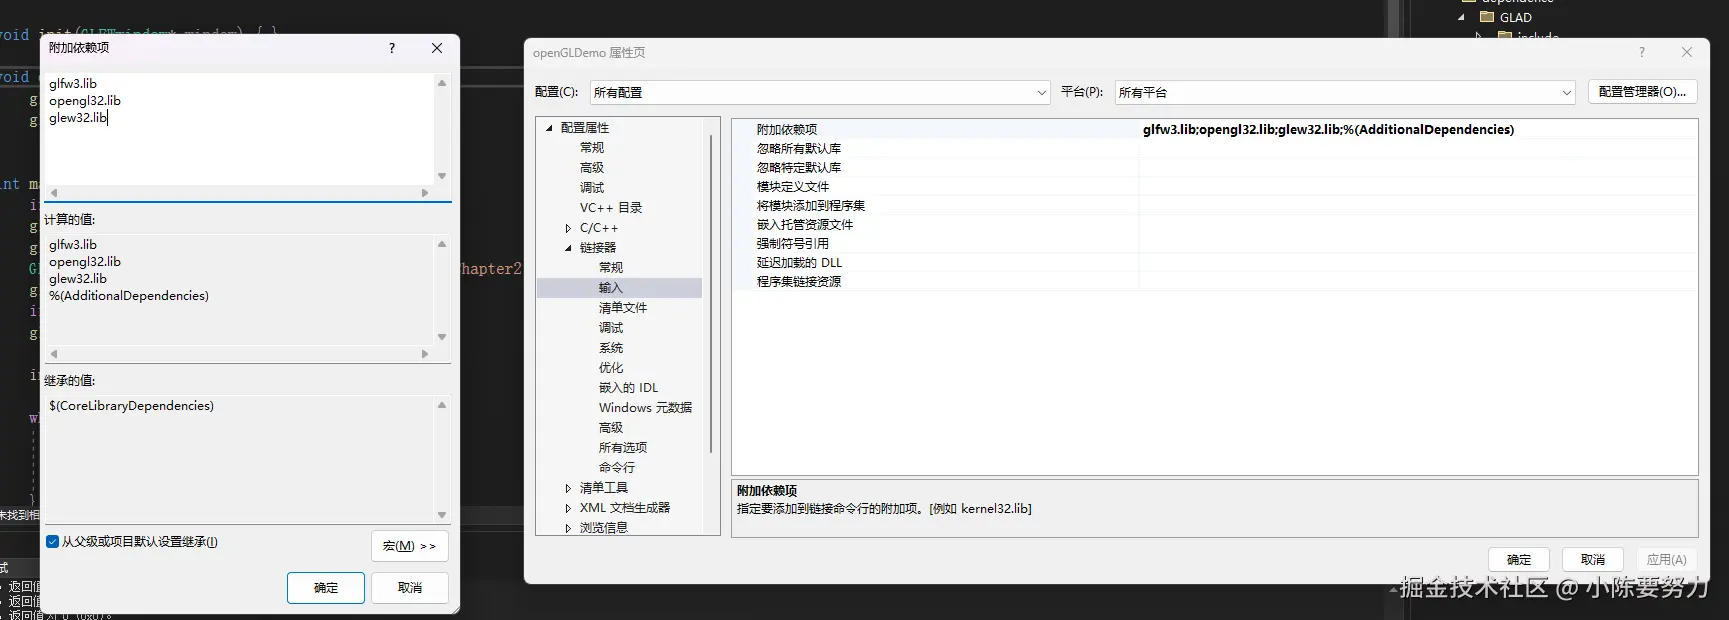The height and width of the screenshot is (620, 1729).
Task: Click glfw3.lib line in edit box
Action: 73,84
